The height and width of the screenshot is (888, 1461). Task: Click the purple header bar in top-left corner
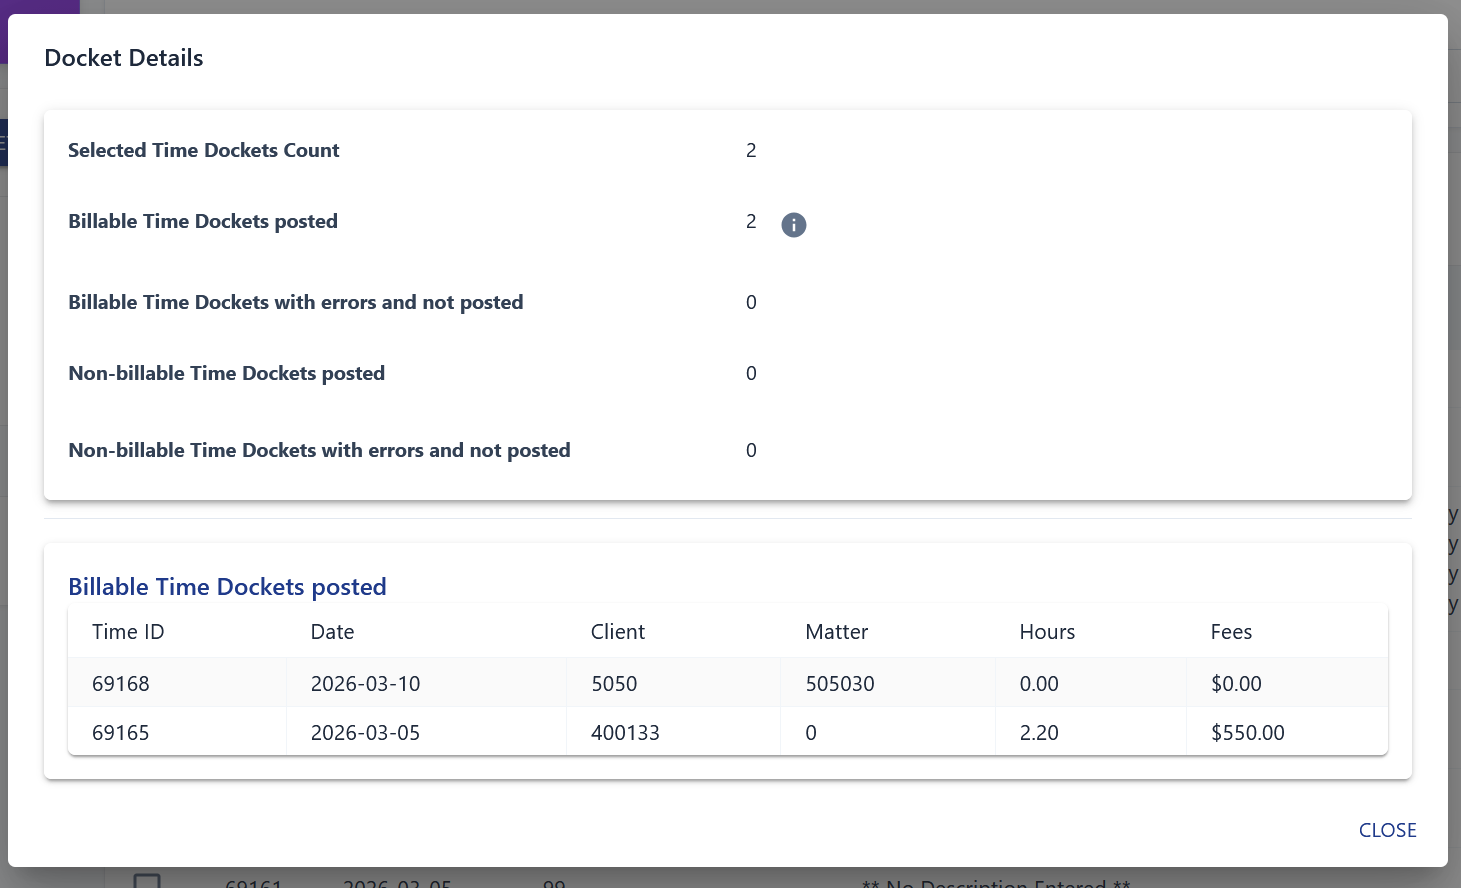tap(40, 10)
